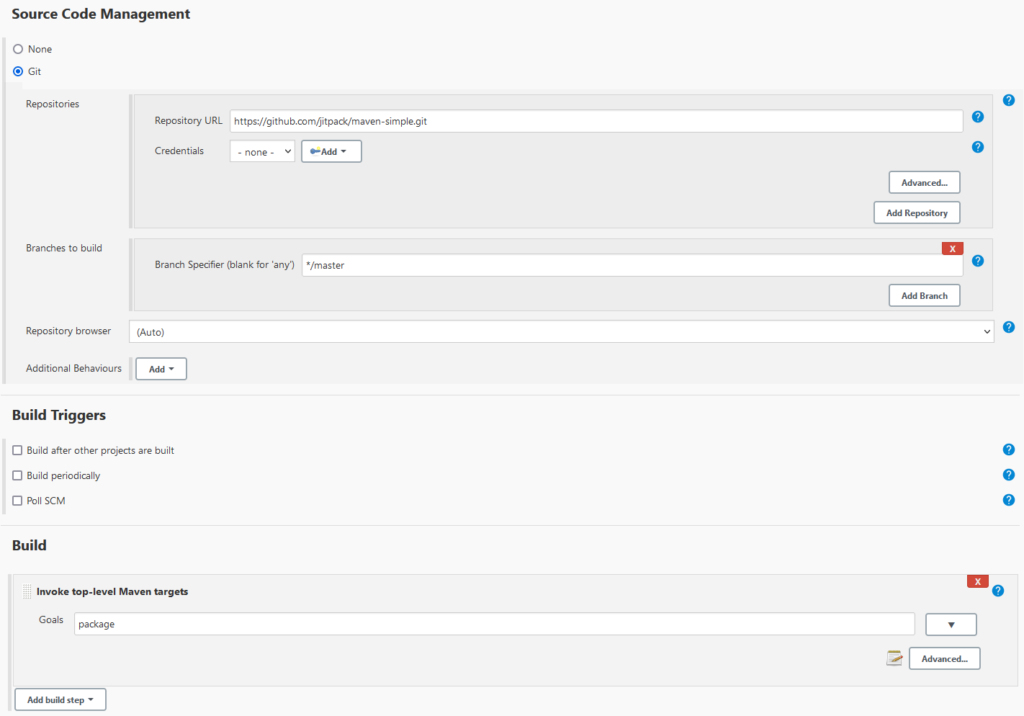The height and width of the screenshot is (716, 1024).
Task: Enable Build after other projects are built
Action: [x=17, y=451]
